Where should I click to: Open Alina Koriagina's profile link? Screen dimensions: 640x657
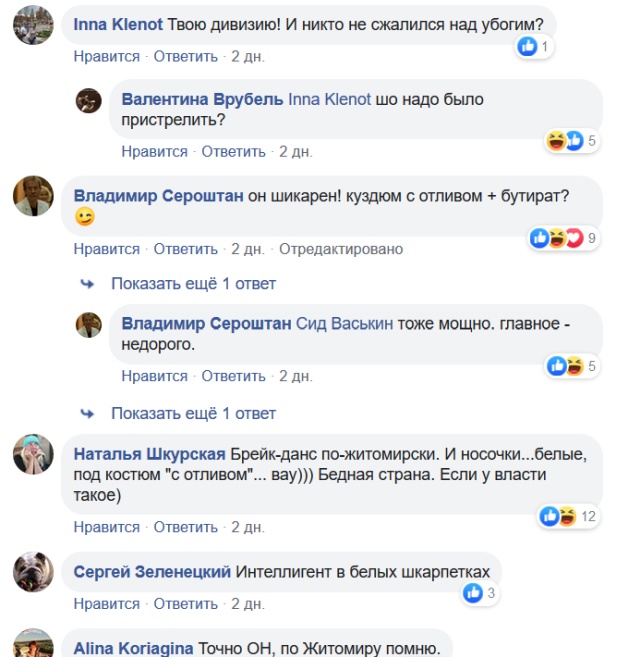134,647
